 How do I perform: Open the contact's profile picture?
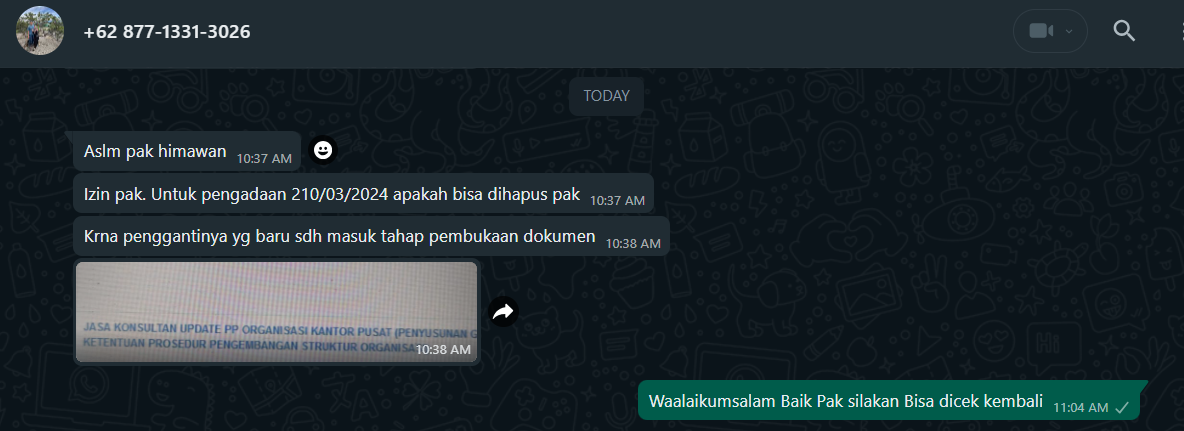click(x=40, y=31)
